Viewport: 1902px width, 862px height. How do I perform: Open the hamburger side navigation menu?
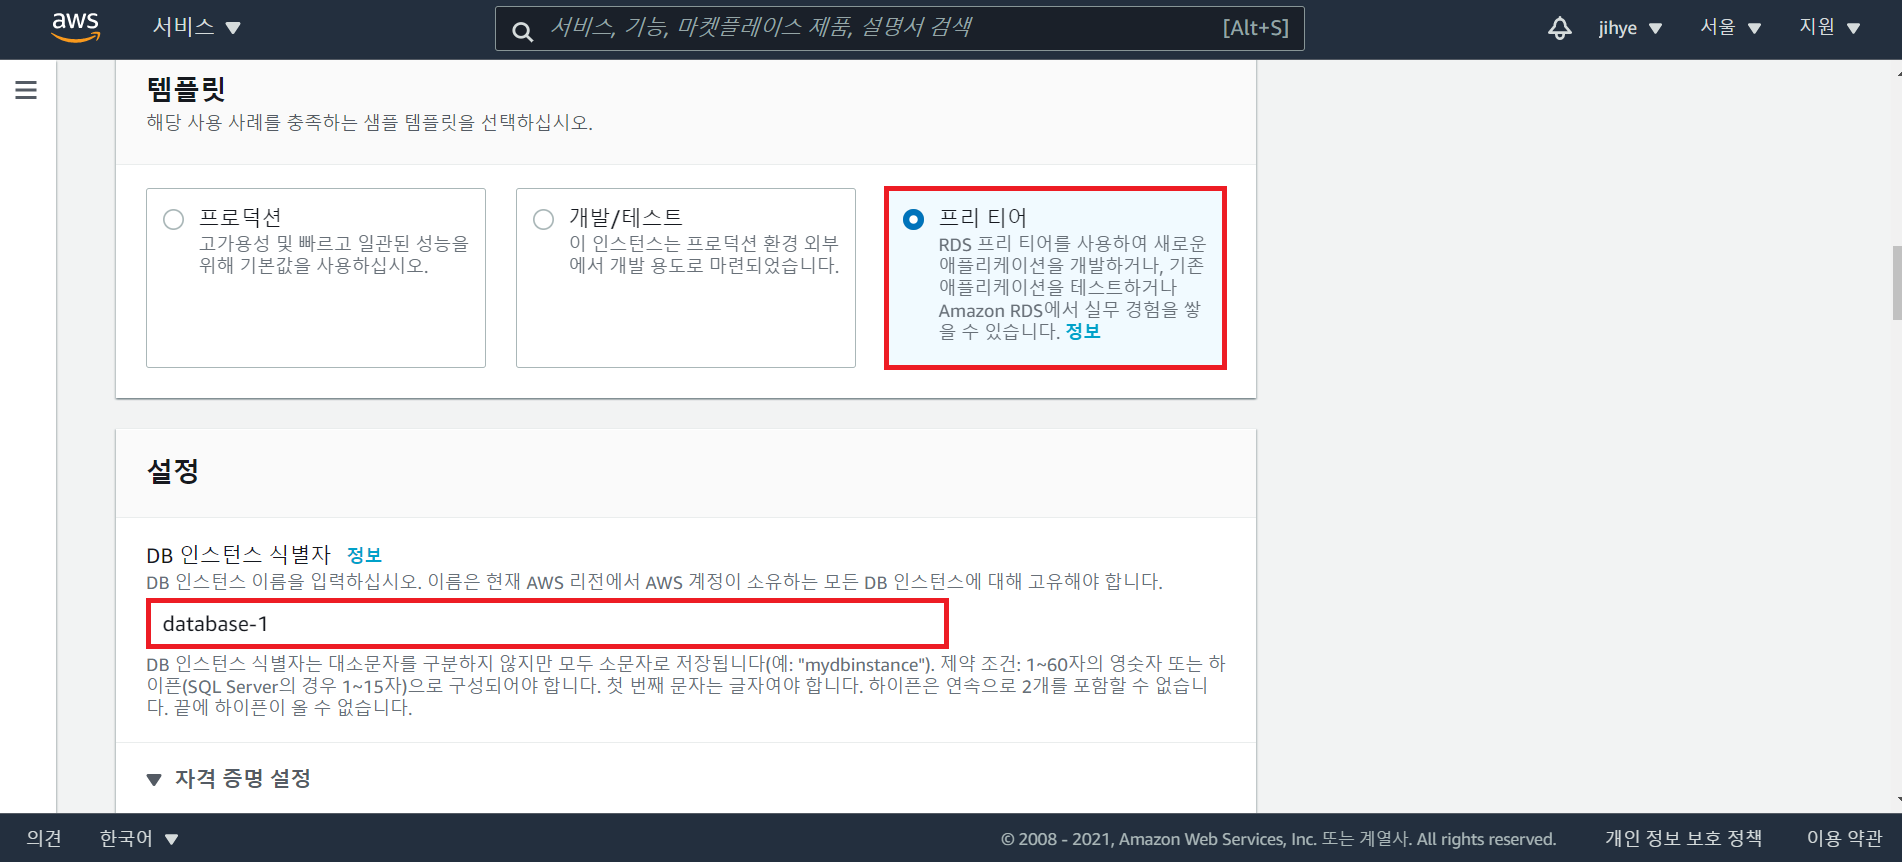26,90
